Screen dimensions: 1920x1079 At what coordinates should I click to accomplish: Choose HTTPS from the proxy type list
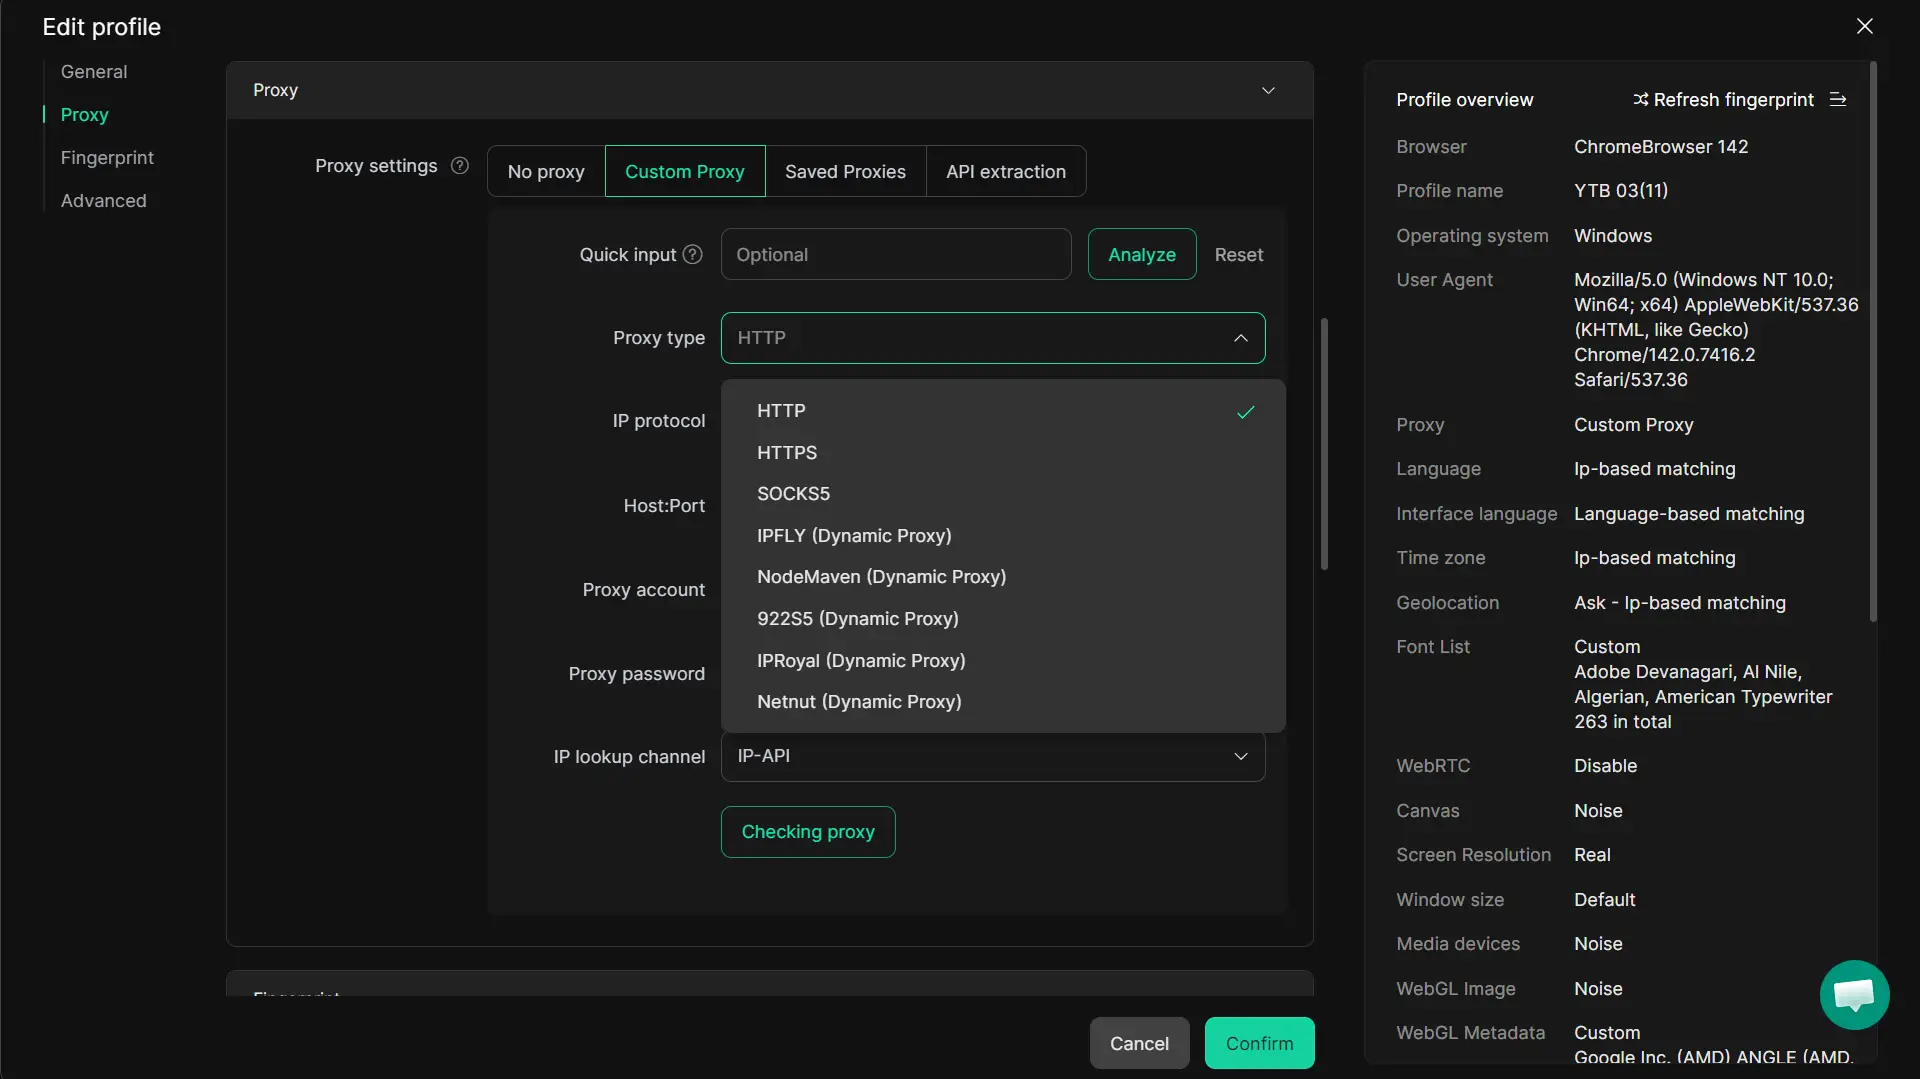pyautogui.click(x=787, y=453)
